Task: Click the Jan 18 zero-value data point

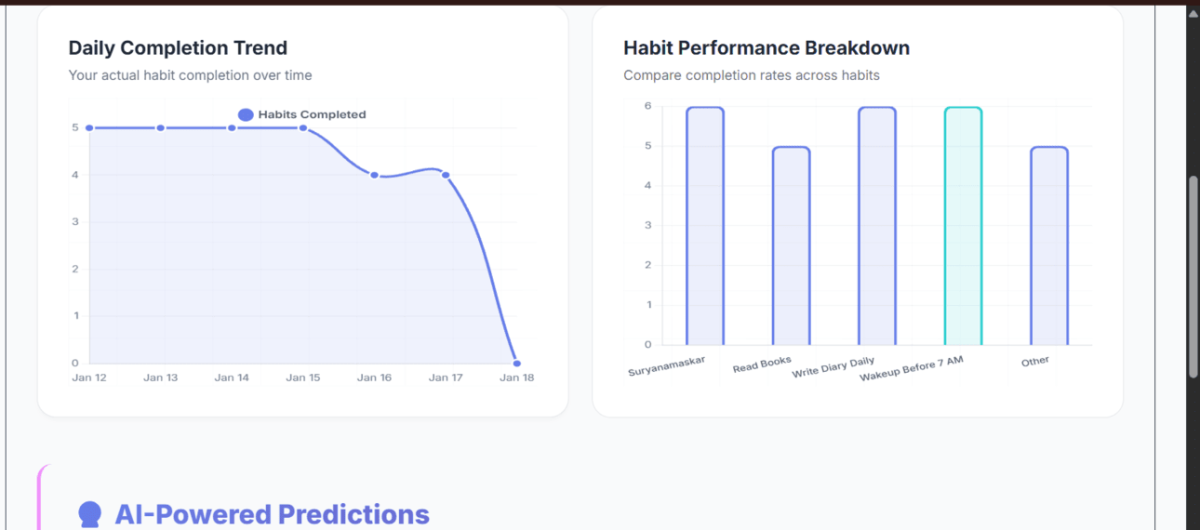Action: [x=516, y=363]
